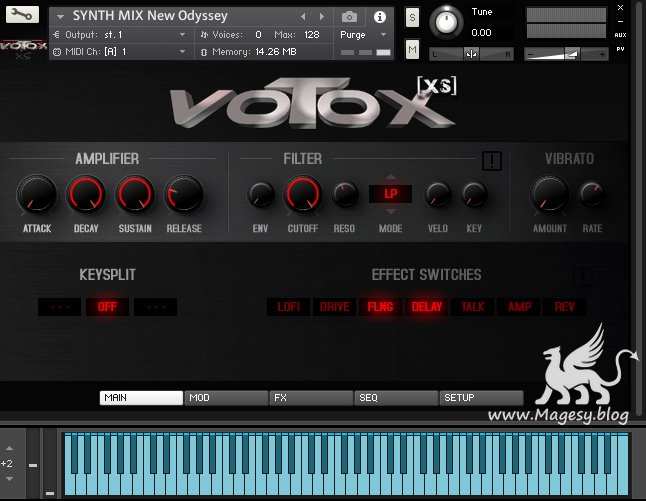The height and width of the screenshot is (501, 646).
Task: Enable the DRIVE effect switch
Action: [335, 307]
